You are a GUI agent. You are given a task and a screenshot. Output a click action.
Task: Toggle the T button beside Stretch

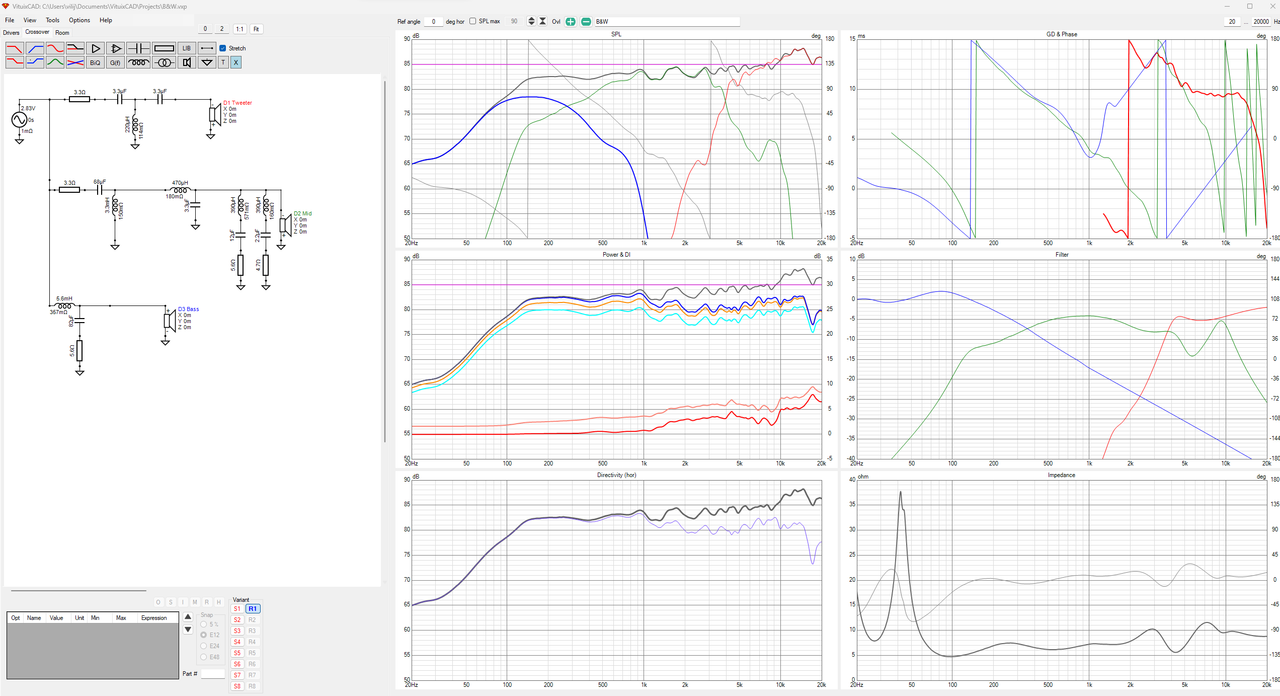pos(224,63)
